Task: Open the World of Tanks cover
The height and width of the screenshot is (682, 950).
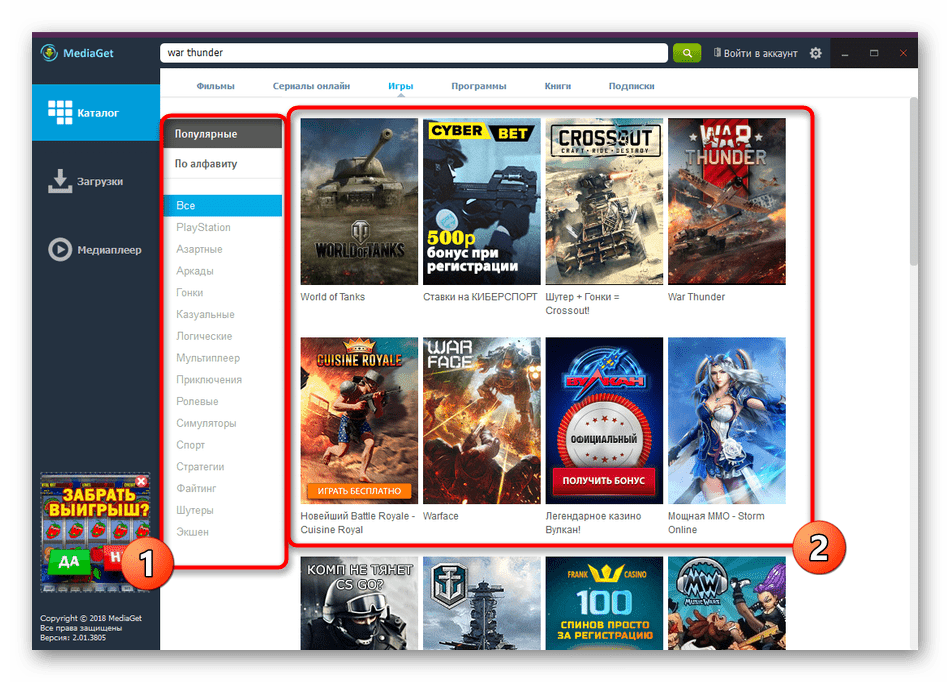Action: point(359,201)
